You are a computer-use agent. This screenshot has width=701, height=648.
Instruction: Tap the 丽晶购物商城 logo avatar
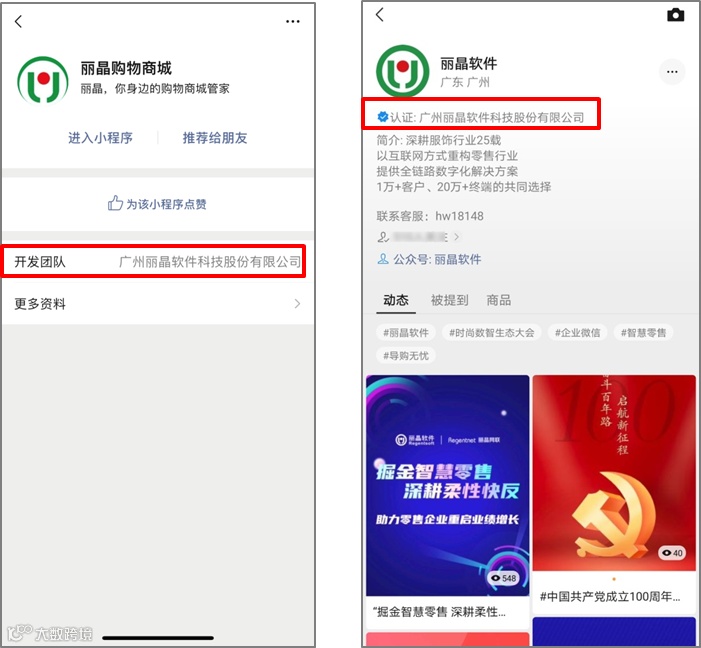[43, 80]
